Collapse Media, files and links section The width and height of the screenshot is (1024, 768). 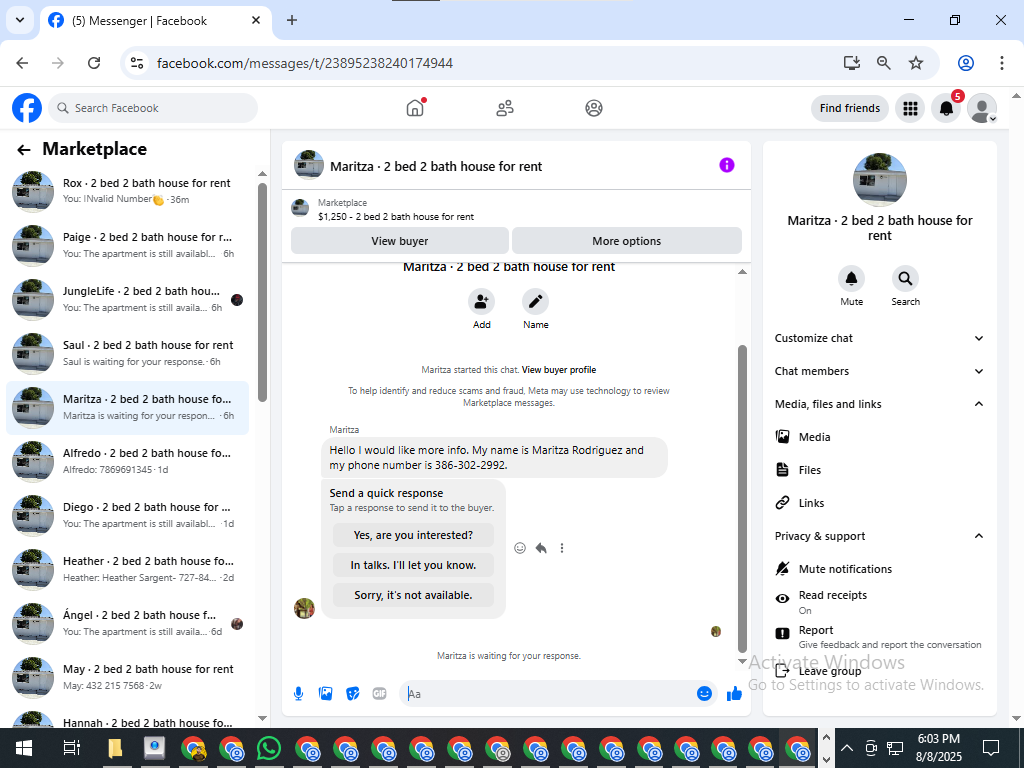point(879,404)
